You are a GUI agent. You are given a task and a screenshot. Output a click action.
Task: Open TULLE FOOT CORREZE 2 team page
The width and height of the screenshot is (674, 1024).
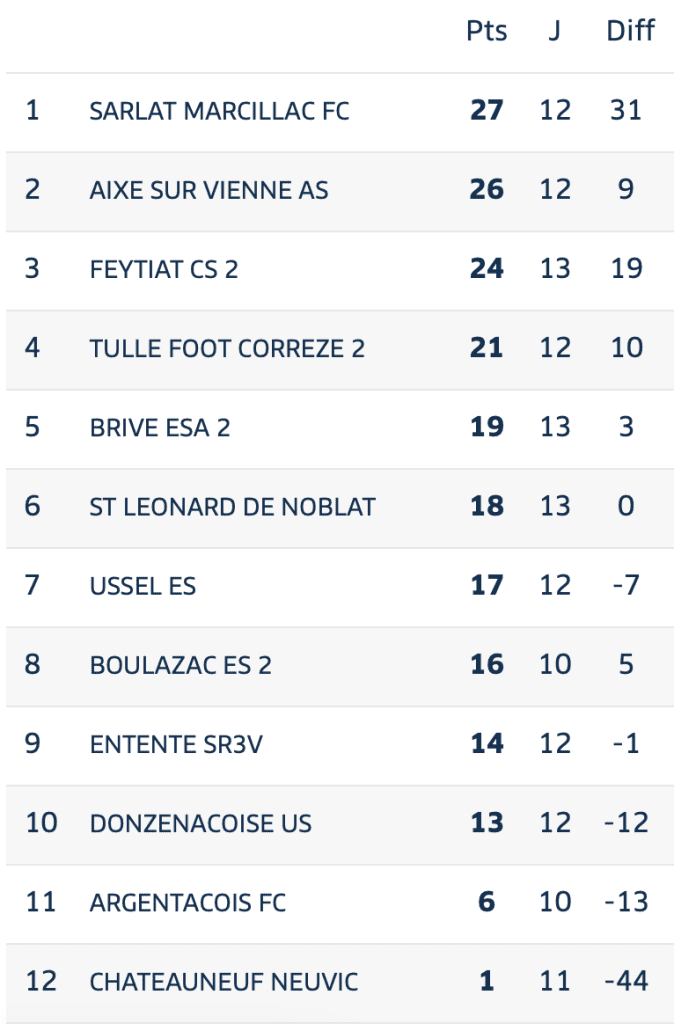[x=227, y=348]
